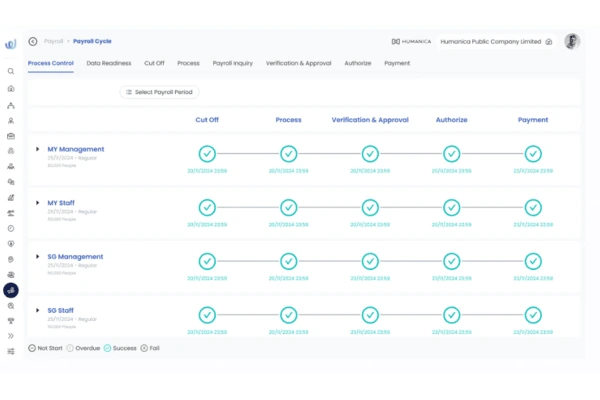Click the Humanica Public Company Limited selector
The width and height of the screenshot is (600, 400).
tap(496, 42)
